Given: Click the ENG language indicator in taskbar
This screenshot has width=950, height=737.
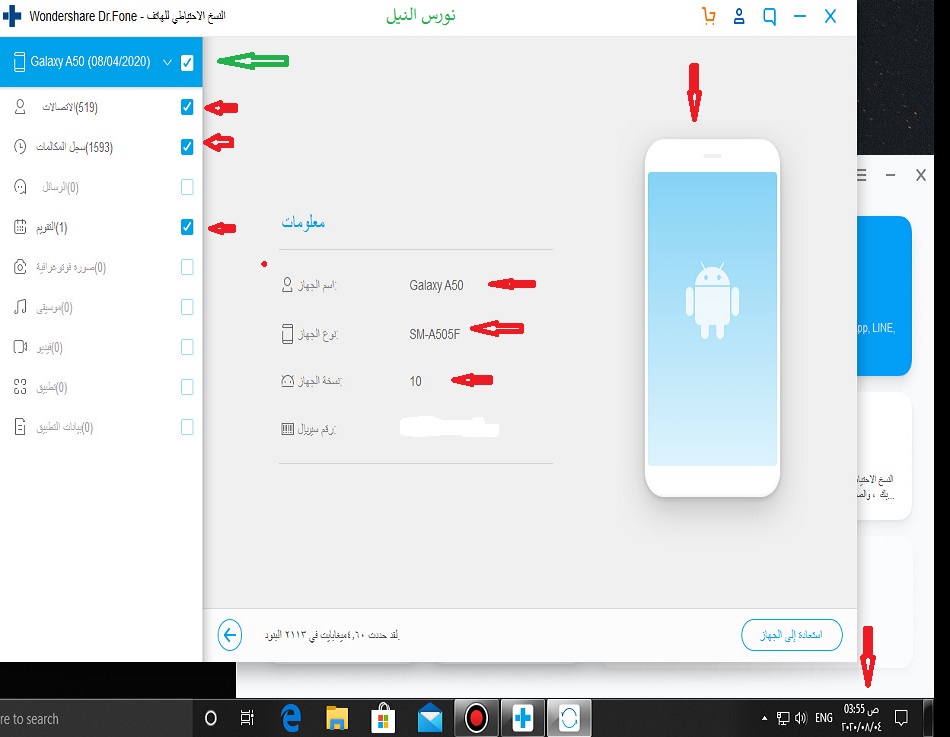Looking at the screenshot, I should pos(824,718).
